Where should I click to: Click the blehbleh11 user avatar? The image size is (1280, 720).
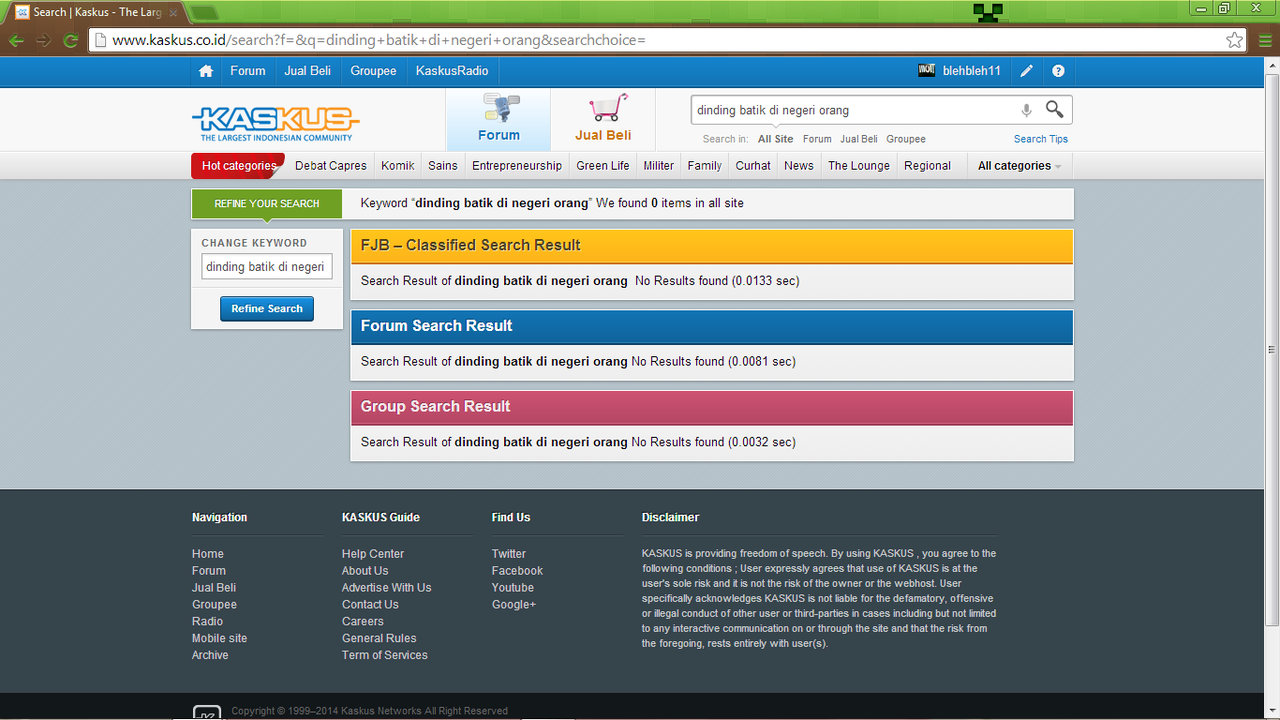pos(926,71)
